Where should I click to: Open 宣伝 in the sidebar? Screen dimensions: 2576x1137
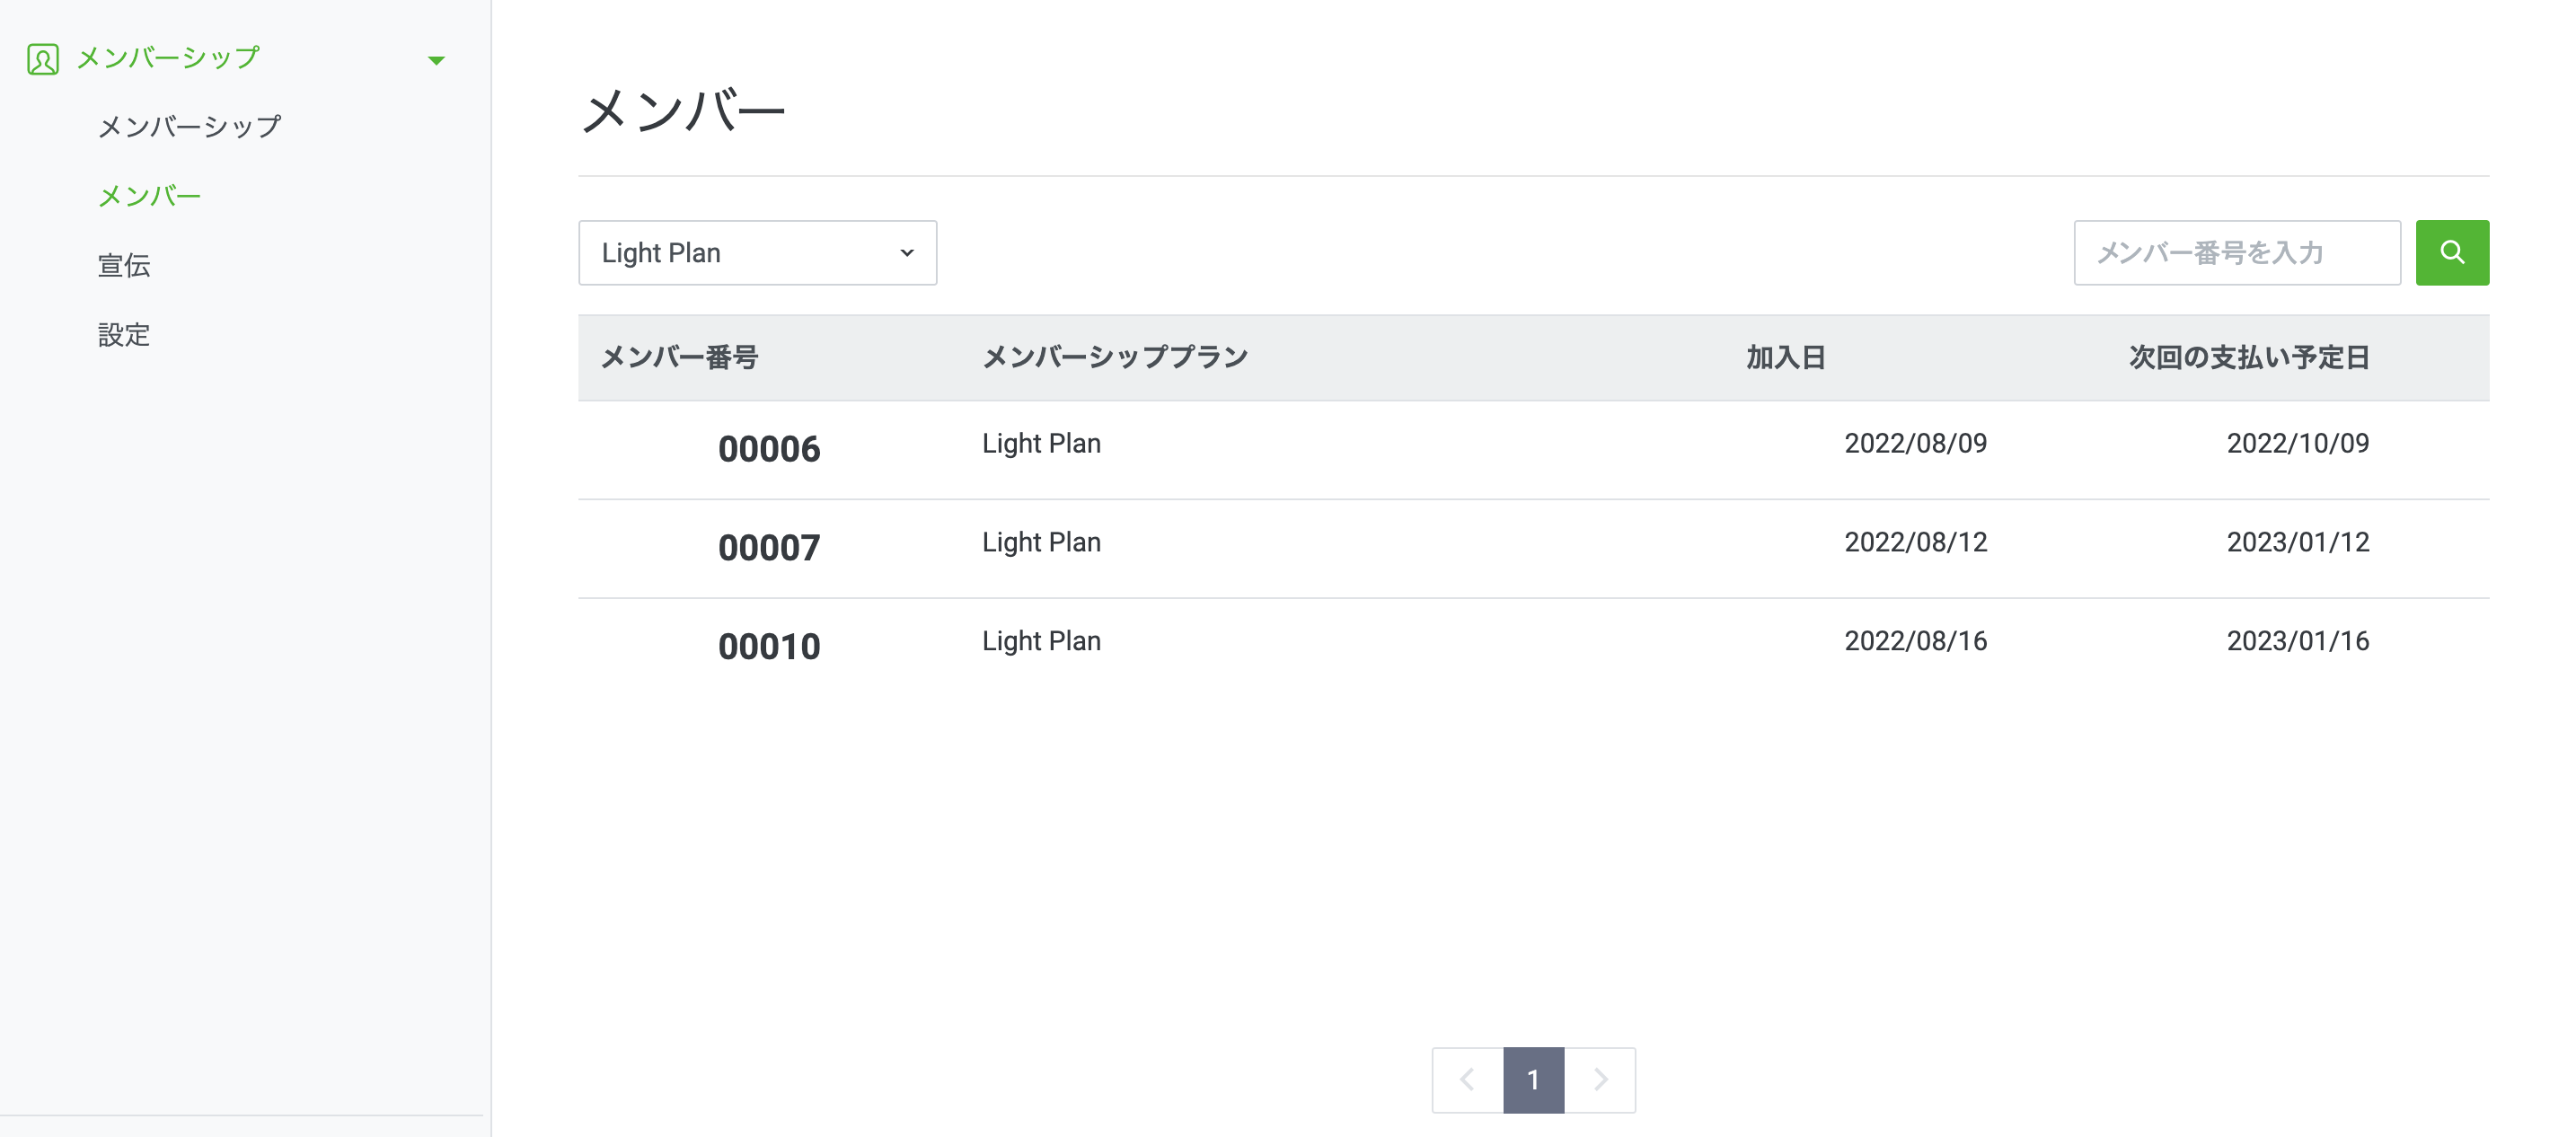(124, 265)
